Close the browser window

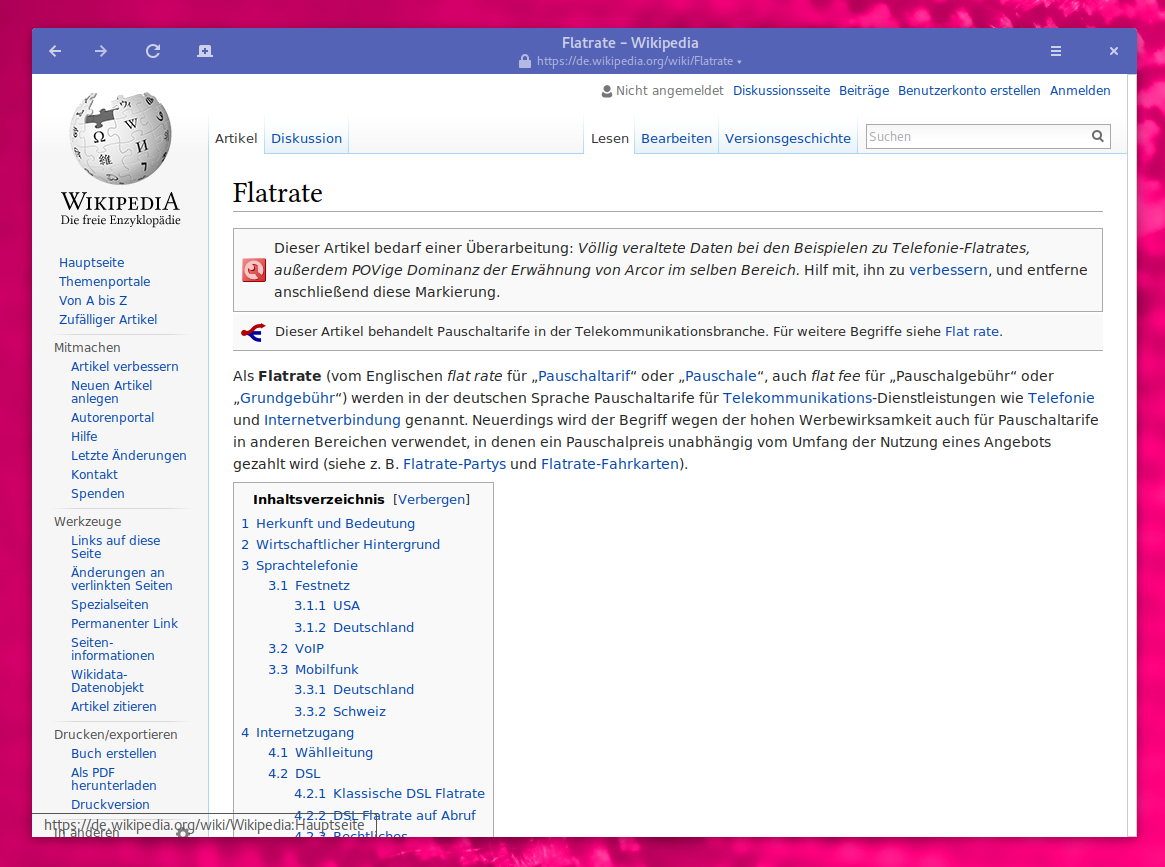[1114, 51]
